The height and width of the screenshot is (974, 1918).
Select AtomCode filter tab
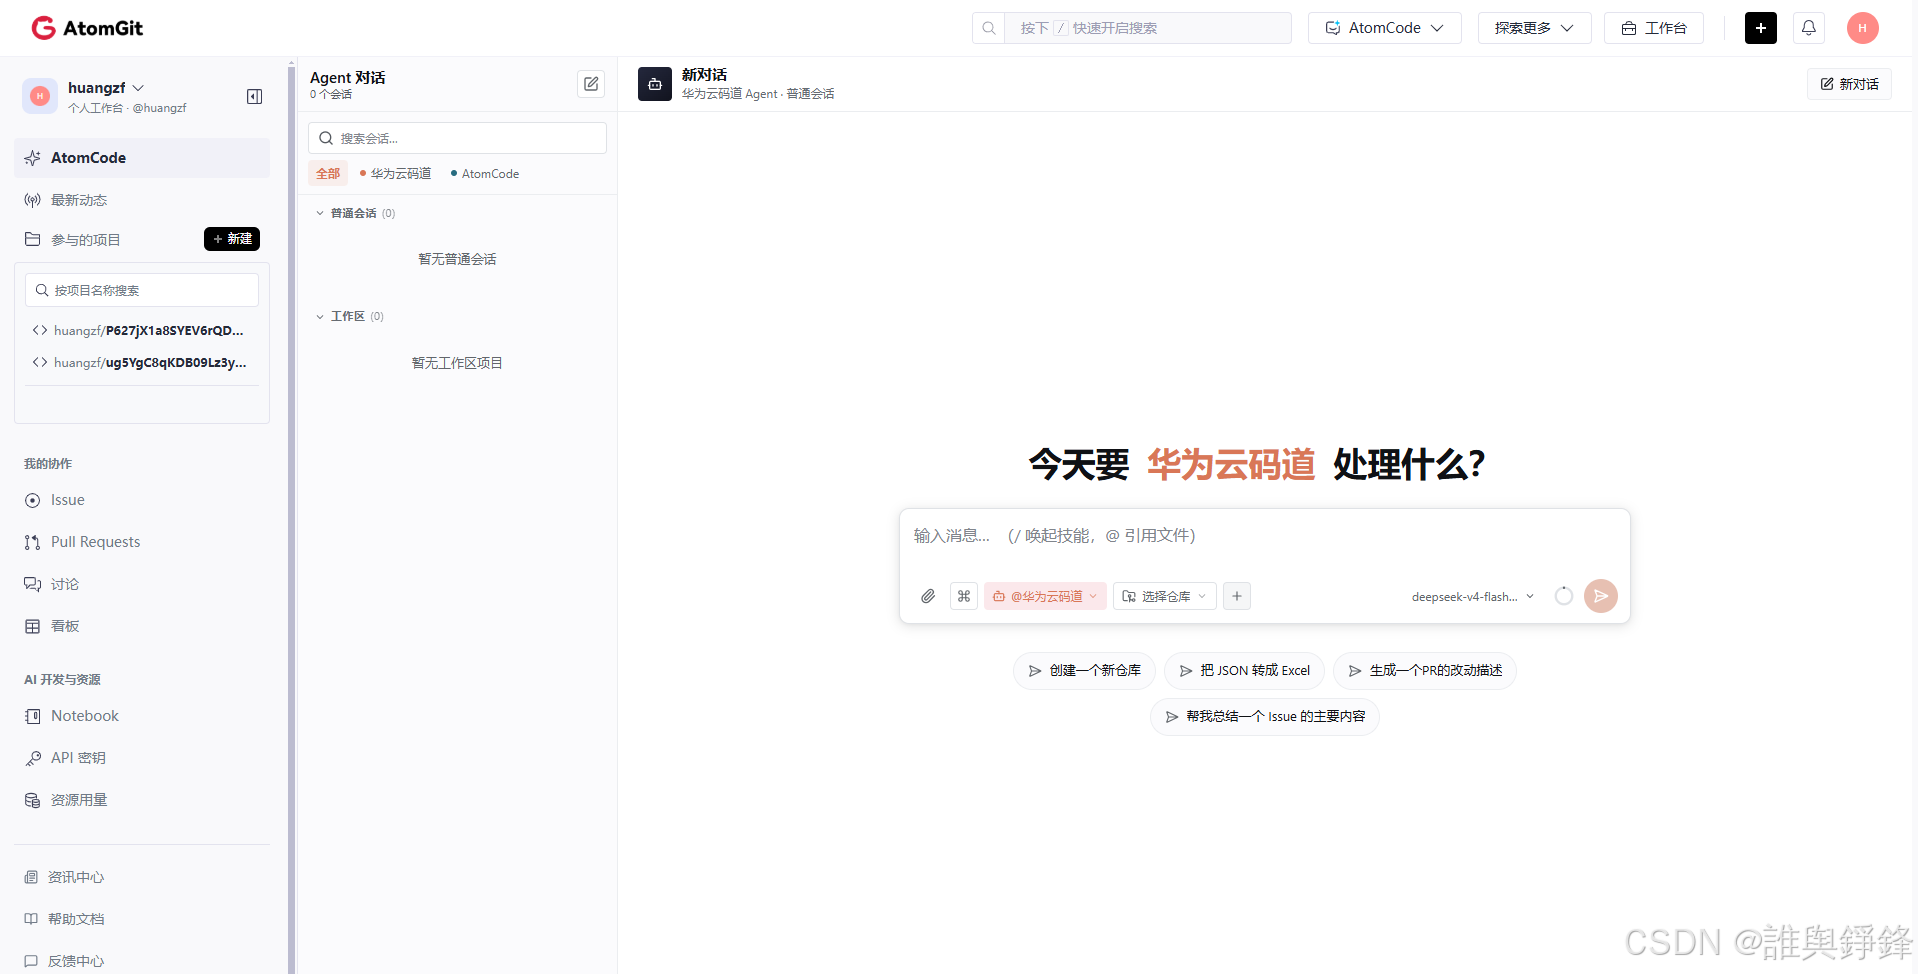point(485,173)
